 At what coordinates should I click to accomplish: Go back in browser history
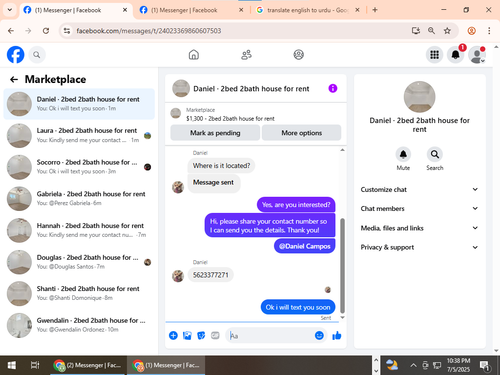point(11,31)
